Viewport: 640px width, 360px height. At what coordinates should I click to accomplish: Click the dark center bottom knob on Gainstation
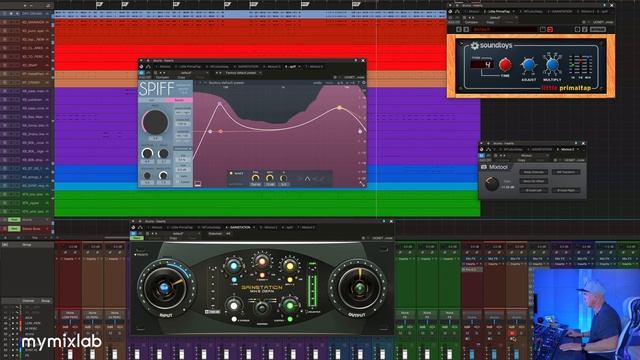[x=262, y=309]
